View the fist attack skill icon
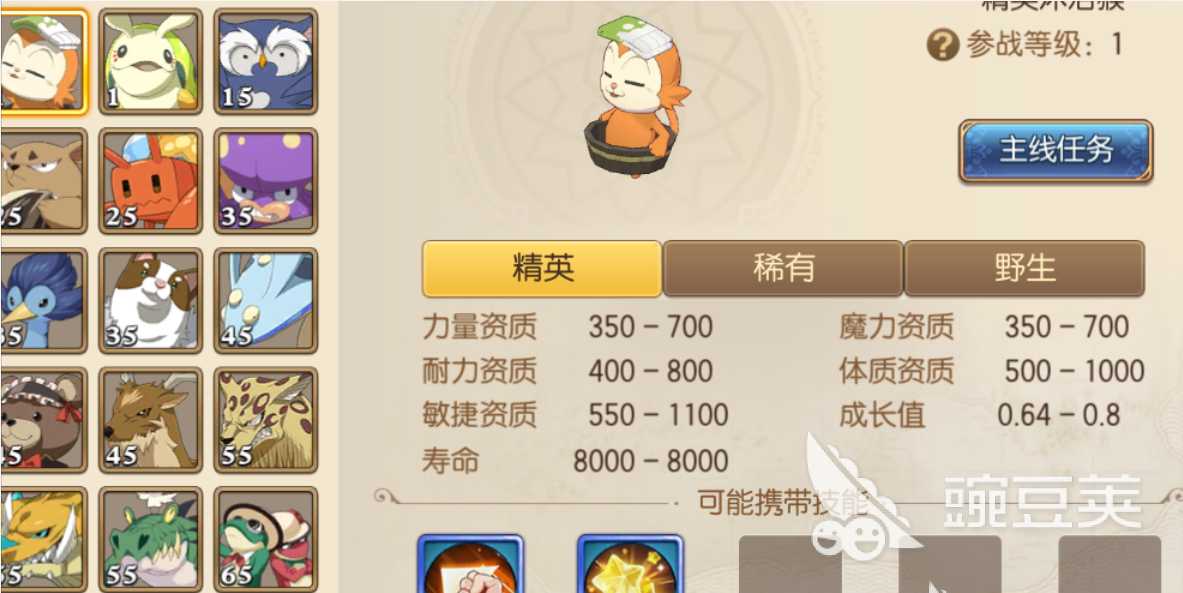The width and height of the screenshot is (1183, 593). click(x=470, y=564)
